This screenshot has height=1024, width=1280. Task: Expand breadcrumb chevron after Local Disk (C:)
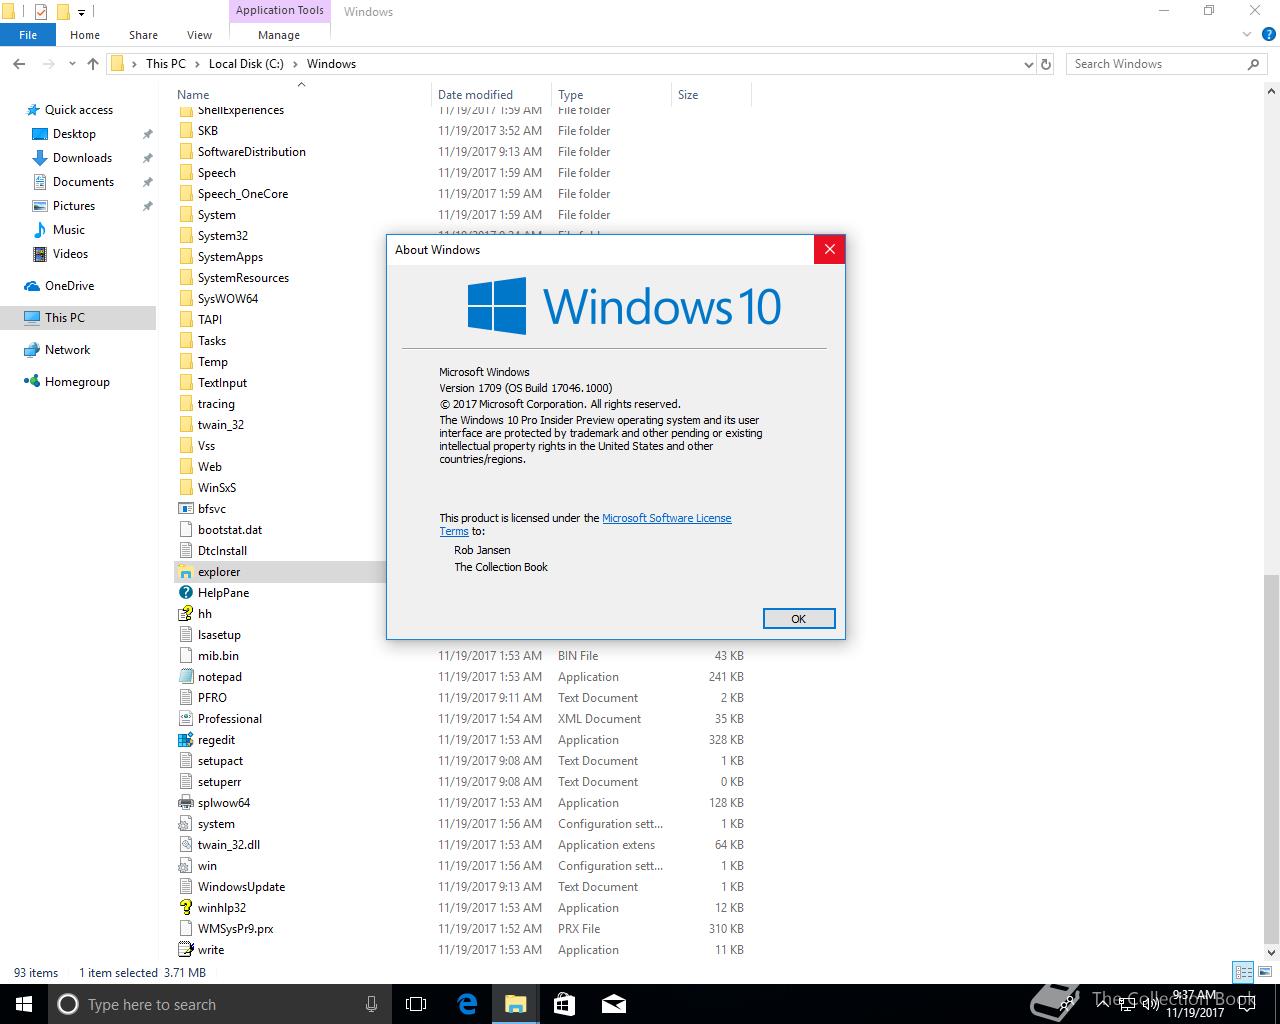[294, 64]
